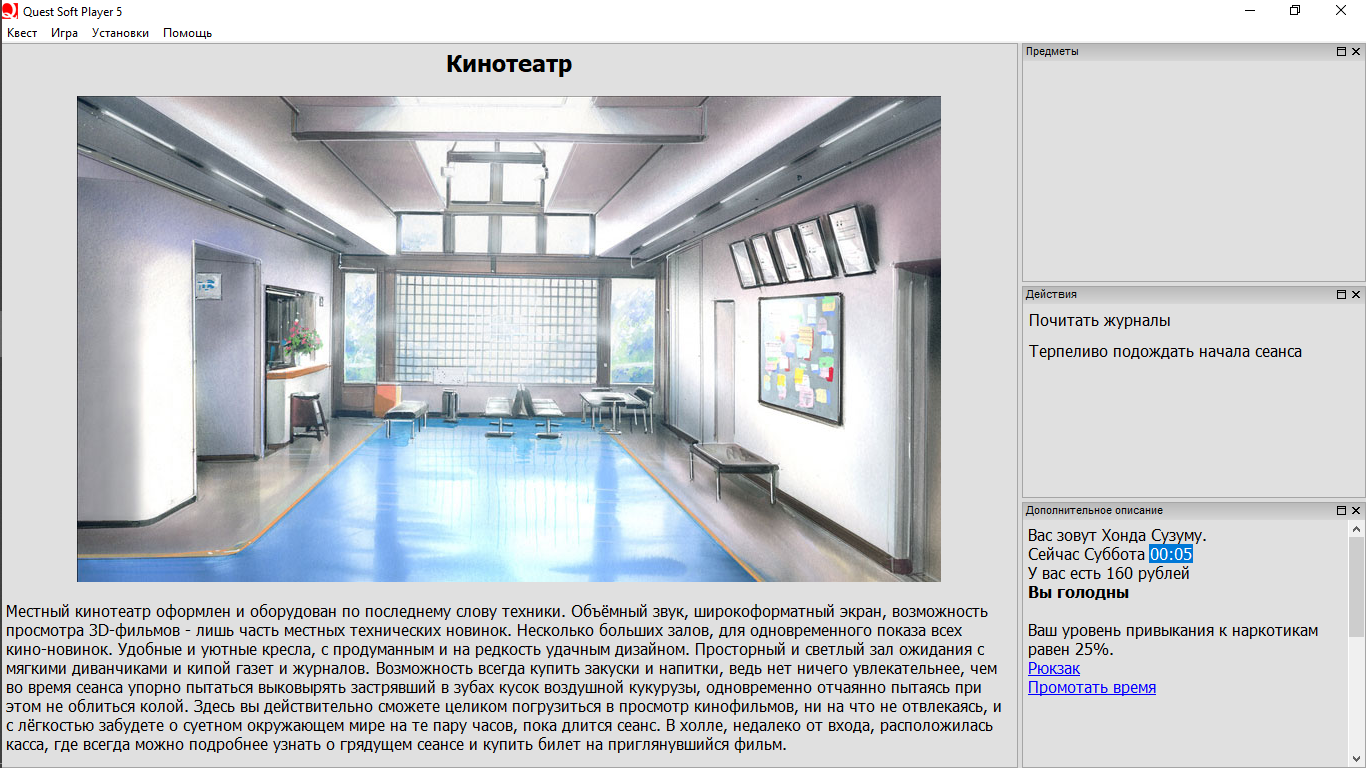Click the Quest Soft Player app icon
Image resolution: width=1366 pixels, height=768 pixels.
coord(10,10)
